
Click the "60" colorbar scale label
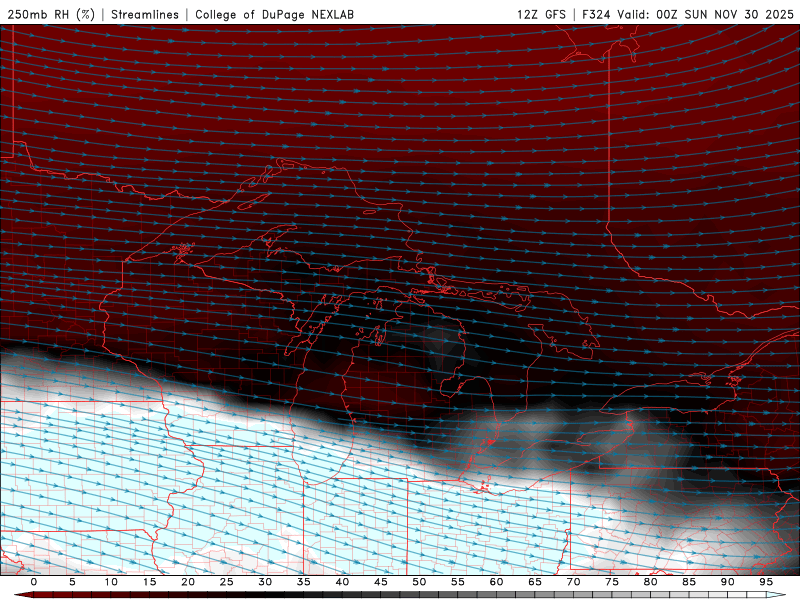click(496, 582)
